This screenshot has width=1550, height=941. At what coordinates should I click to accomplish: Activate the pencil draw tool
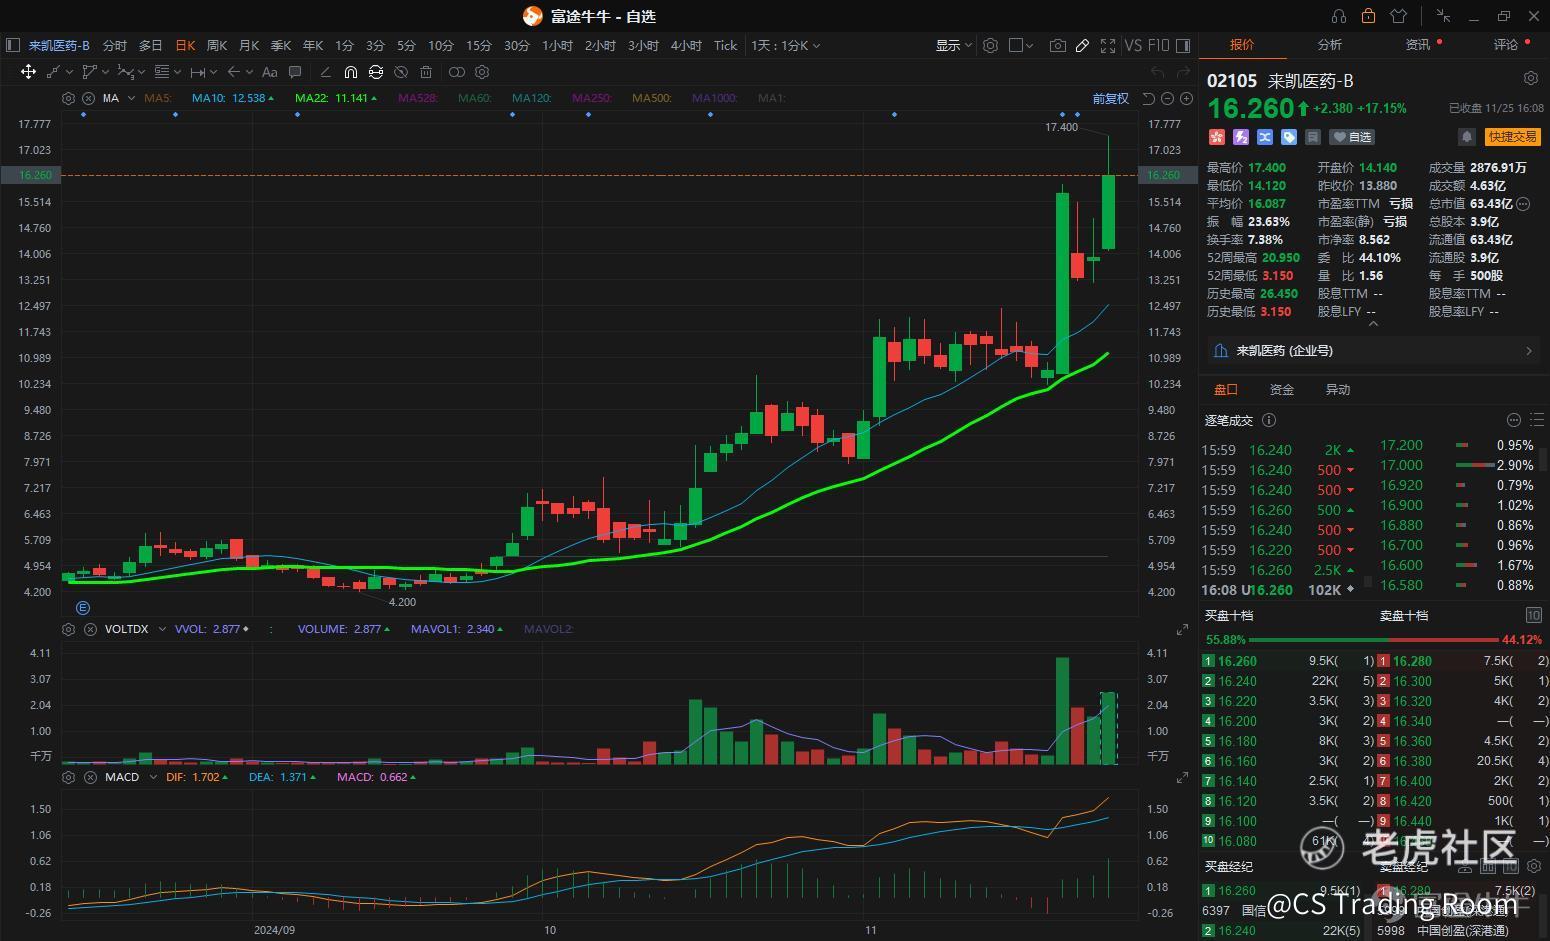pyautogui.click(x=1082, y=45)
